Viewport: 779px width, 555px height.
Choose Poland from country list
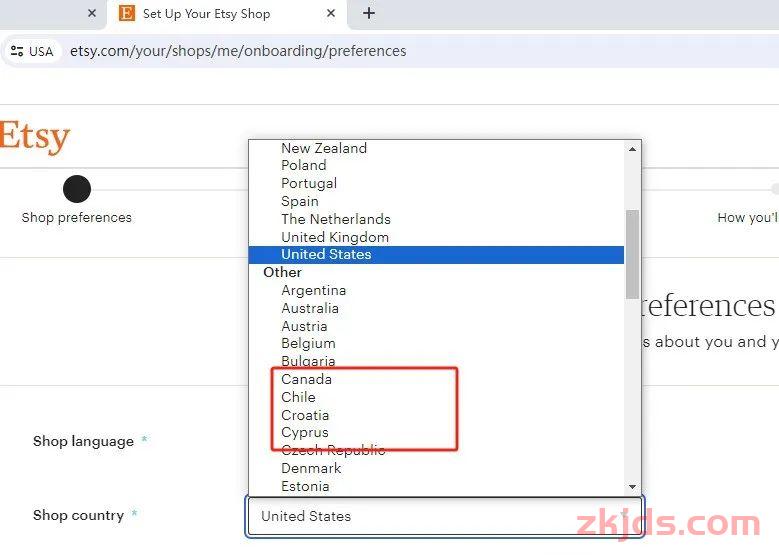[x=436, y=165]
